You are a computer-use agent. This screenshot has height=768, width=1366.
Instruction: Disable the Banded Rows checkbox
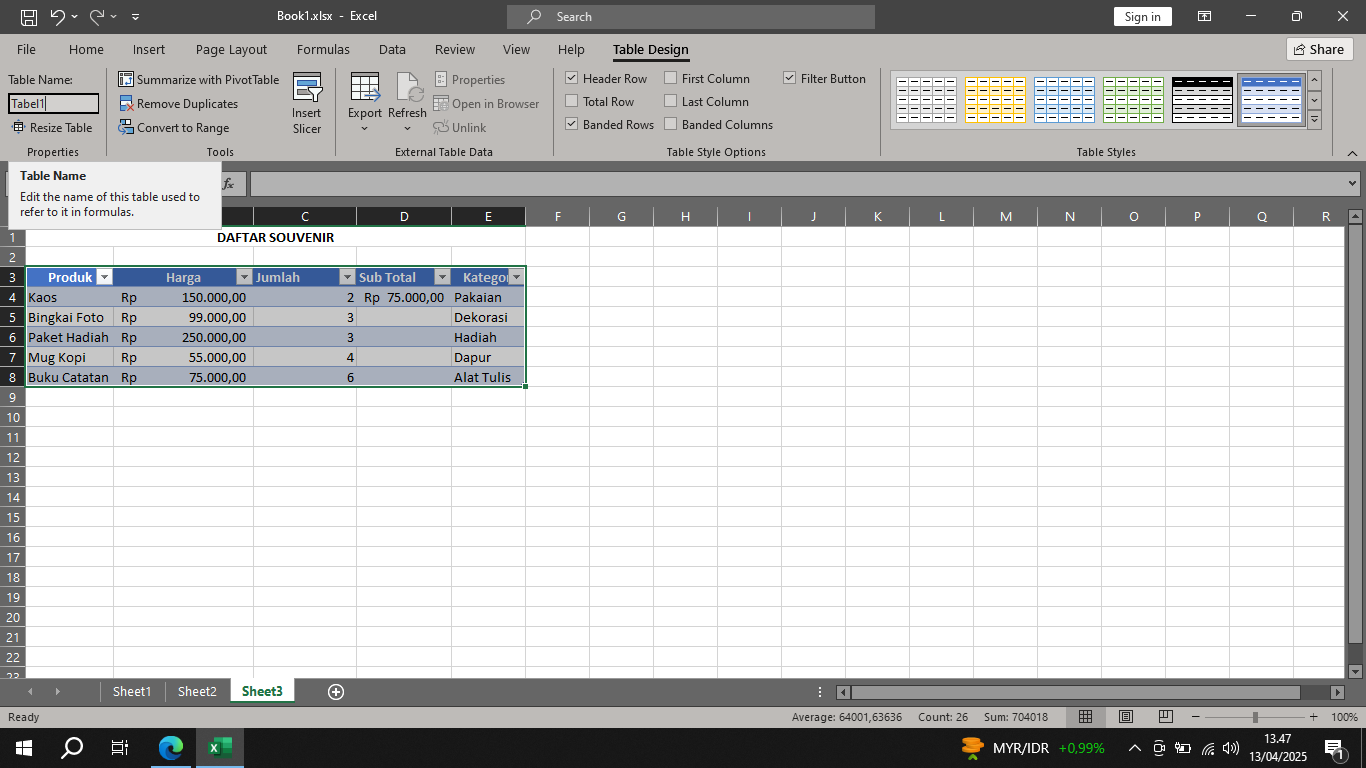click(x=572, y=124)
